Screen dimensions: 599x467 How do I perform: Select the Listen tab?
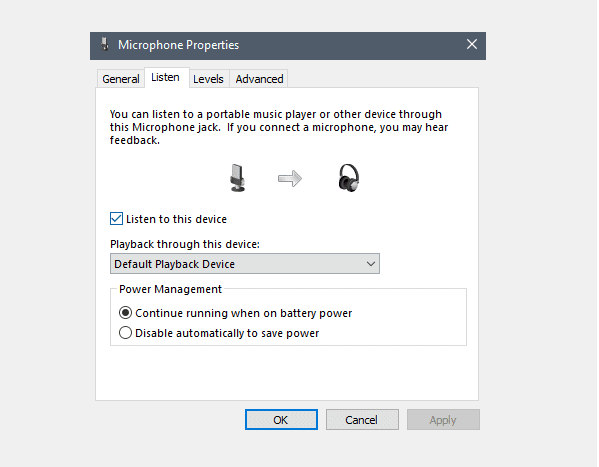point(165,78)
